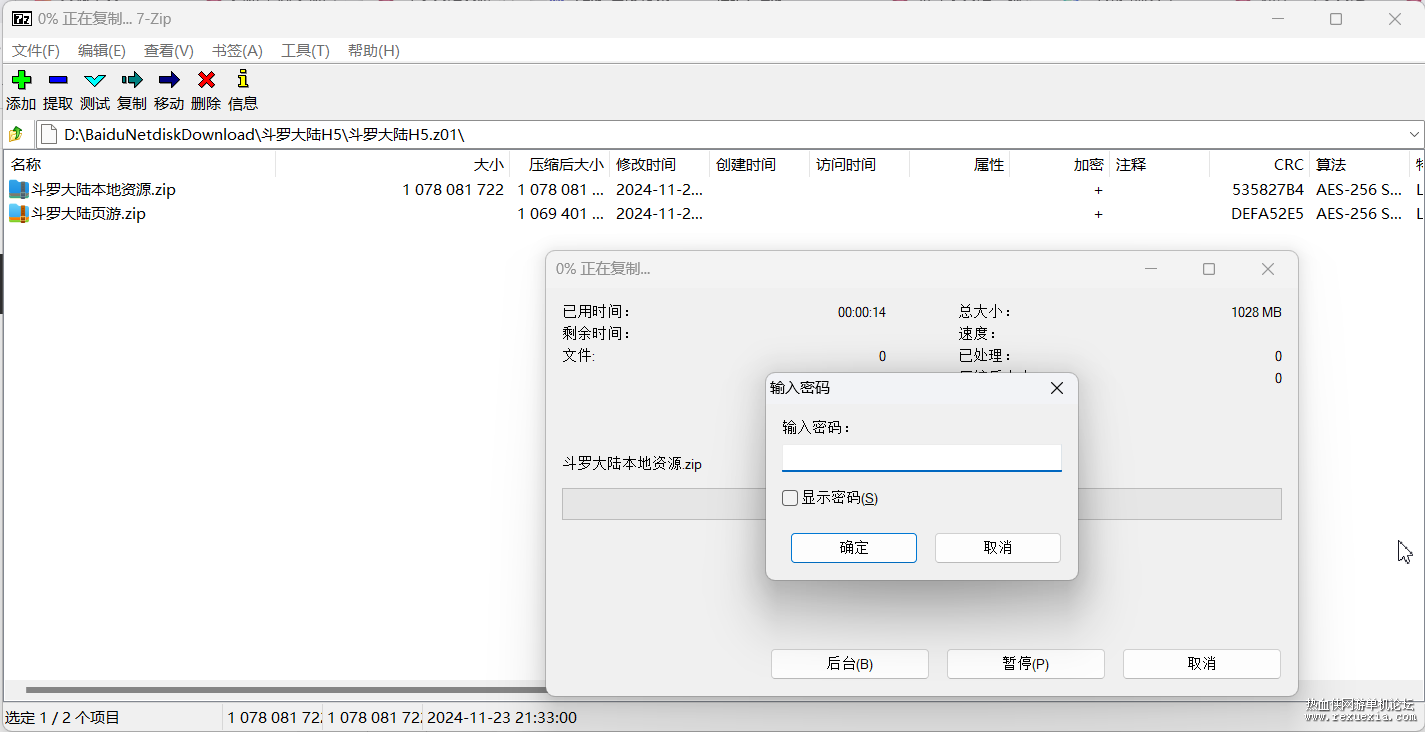1425x732 pixels.
Task: Minimize the 正在复制 progress dialog
Action: pos(1151,269)
